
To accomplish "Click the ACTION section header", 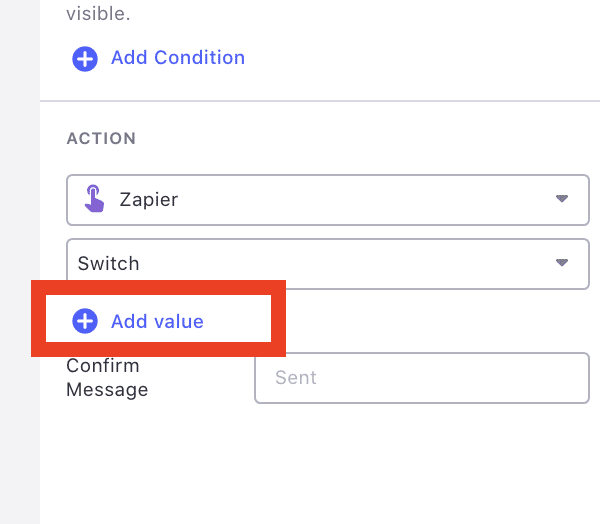I will click(101, 138).
